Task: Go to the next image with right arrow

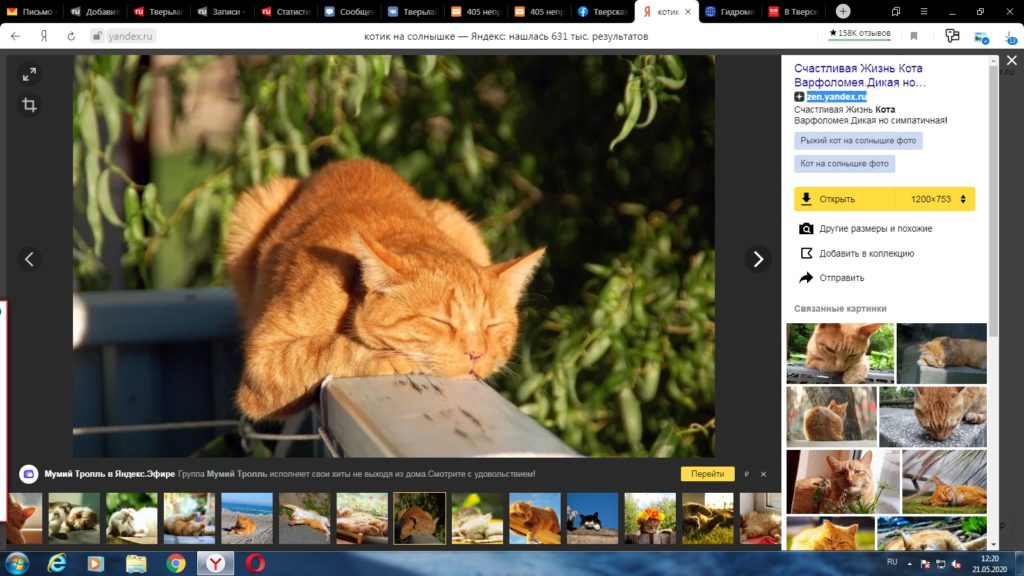Action: coord(758,259)
